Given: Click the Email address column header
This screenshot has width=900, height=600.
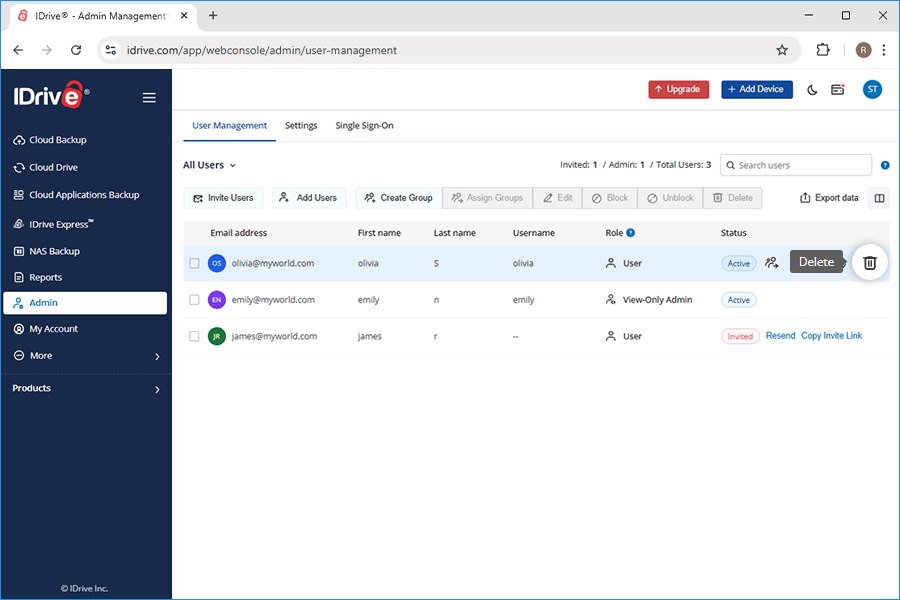Looking at the screenshot, I should click(238, 233).
